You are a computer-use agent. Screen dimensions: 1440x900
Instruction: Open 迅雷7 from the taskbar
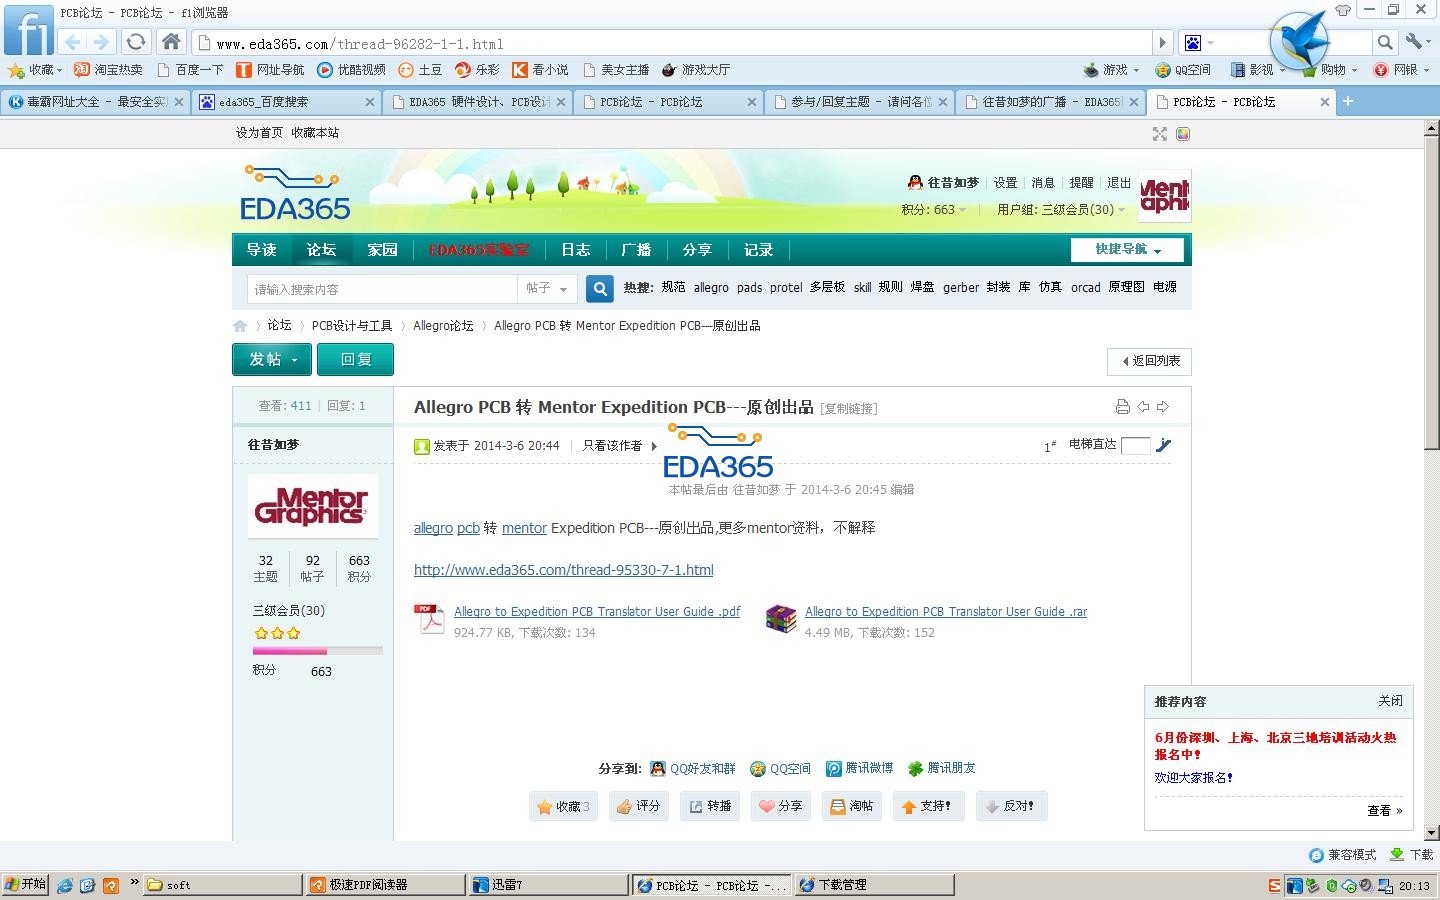coord(548,885)
